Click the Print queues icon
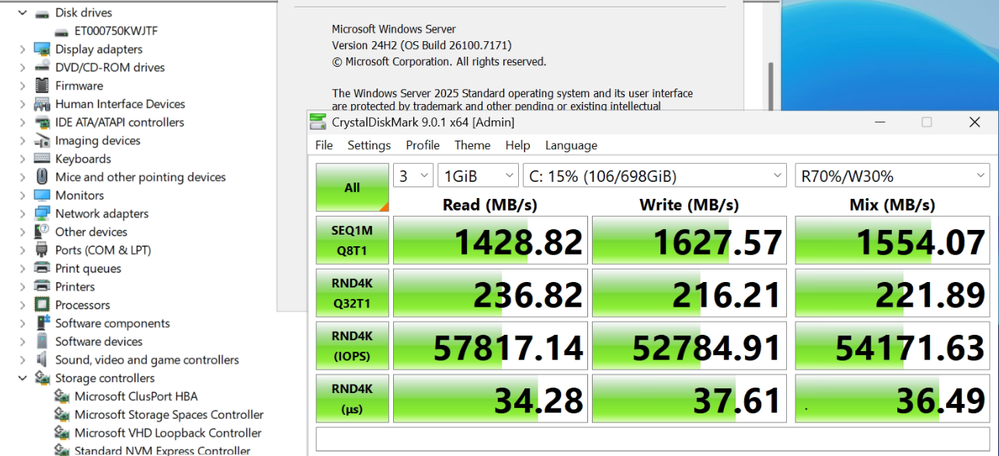The image size is (999, 456). pyautogui.click(x=42, y=268)
